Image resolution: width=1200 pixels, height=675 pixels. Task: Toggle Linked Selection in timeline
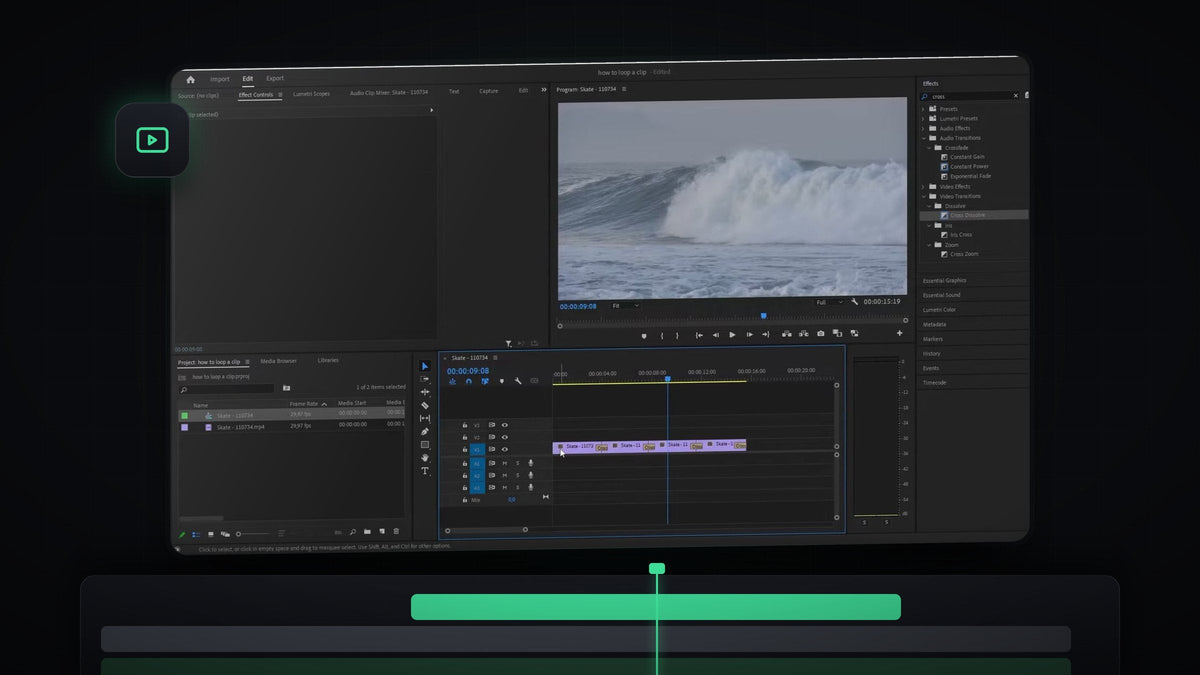485,381
